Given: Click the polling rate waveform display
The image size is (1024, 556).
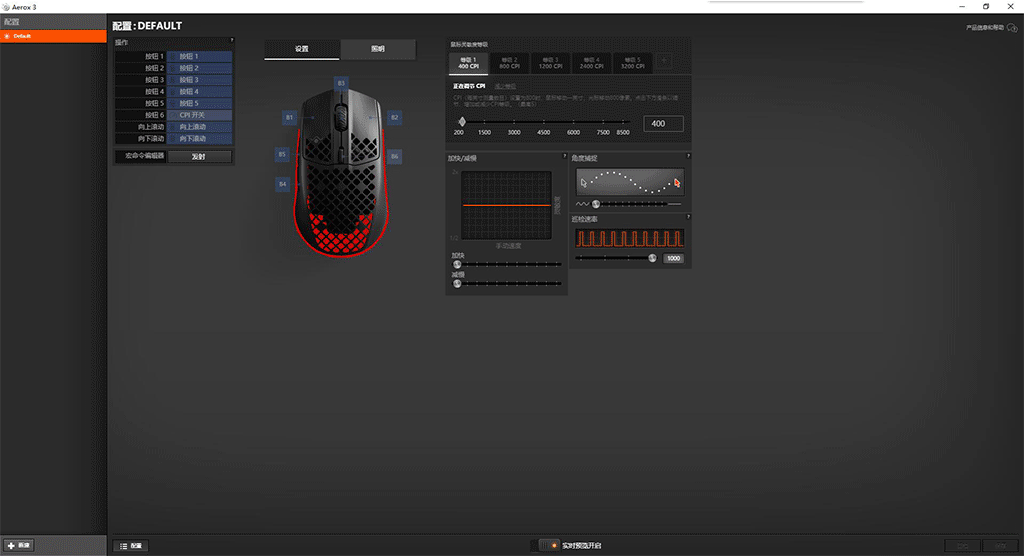Looking at the screenshot, I should click(x=630, y=238).
